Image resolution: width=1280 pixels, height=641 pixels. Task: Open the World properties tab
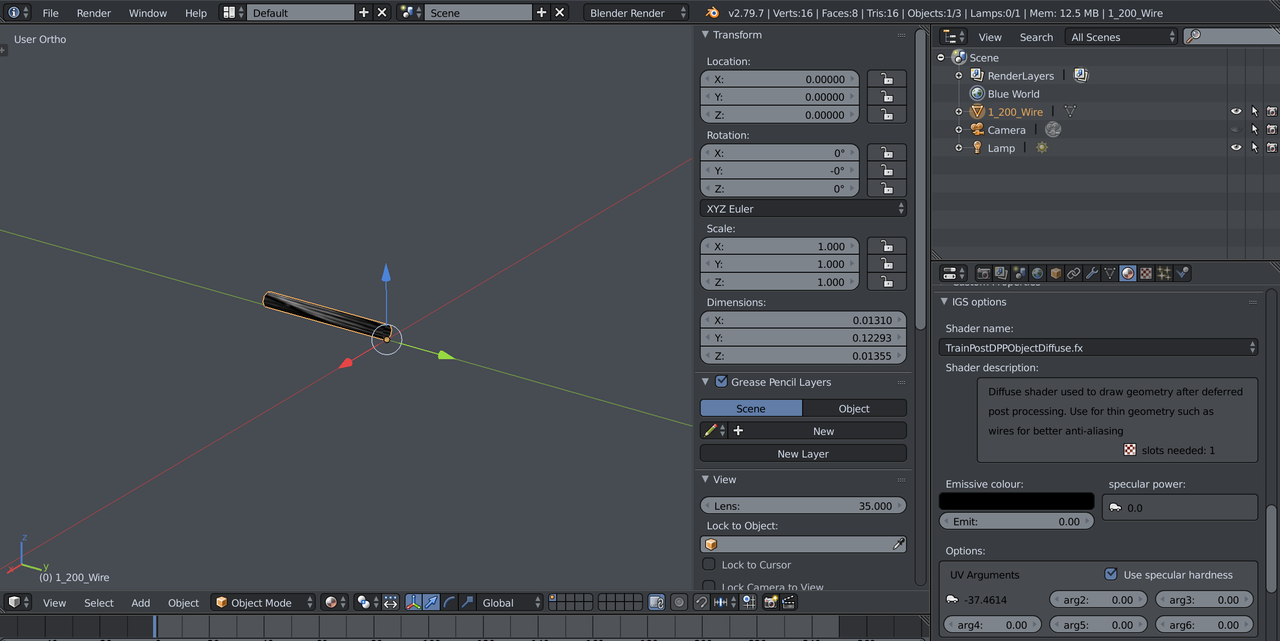pyautogui.click(x=1038, y=273)
